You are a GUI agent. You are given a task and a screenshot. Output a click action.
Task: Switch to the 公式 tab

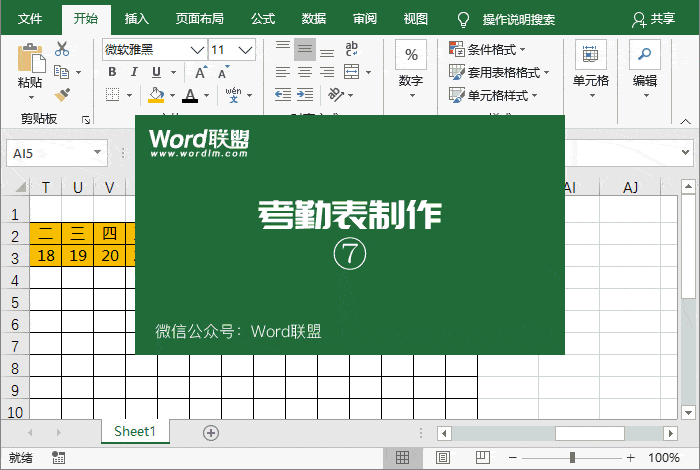click(262, 19)
